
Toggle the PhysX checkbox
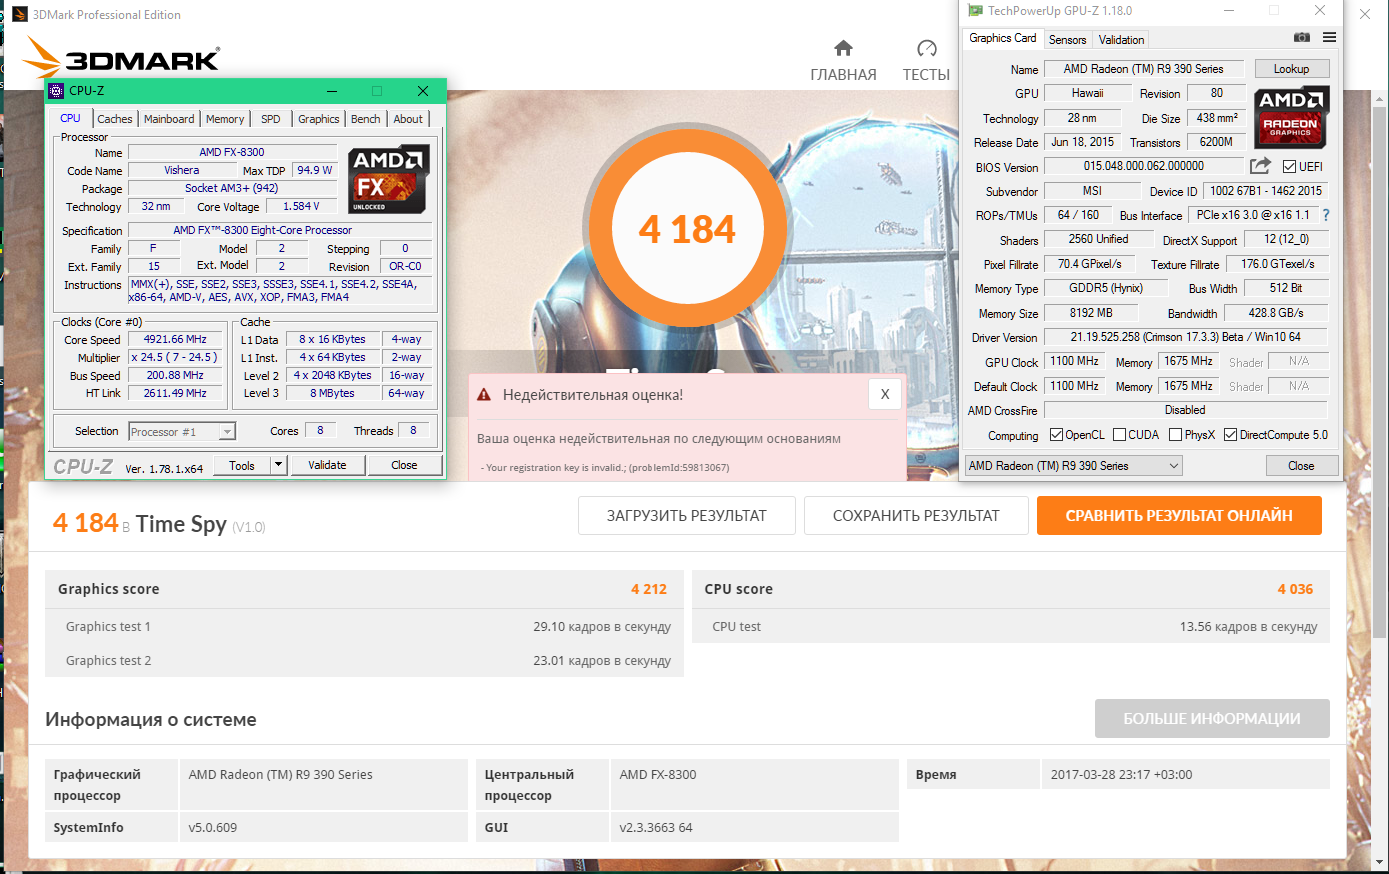(1175, 435)
